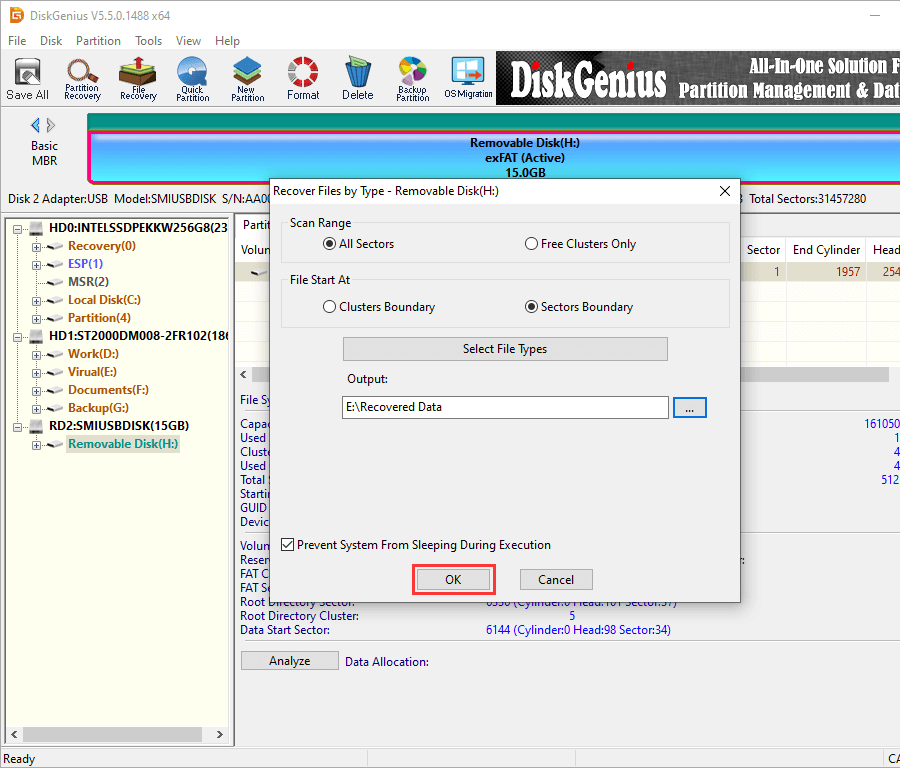This screenshot has width=900, height=768.
Task: Click the Delete partition icon
Action: pyautogui.click(x=357, y=79)
